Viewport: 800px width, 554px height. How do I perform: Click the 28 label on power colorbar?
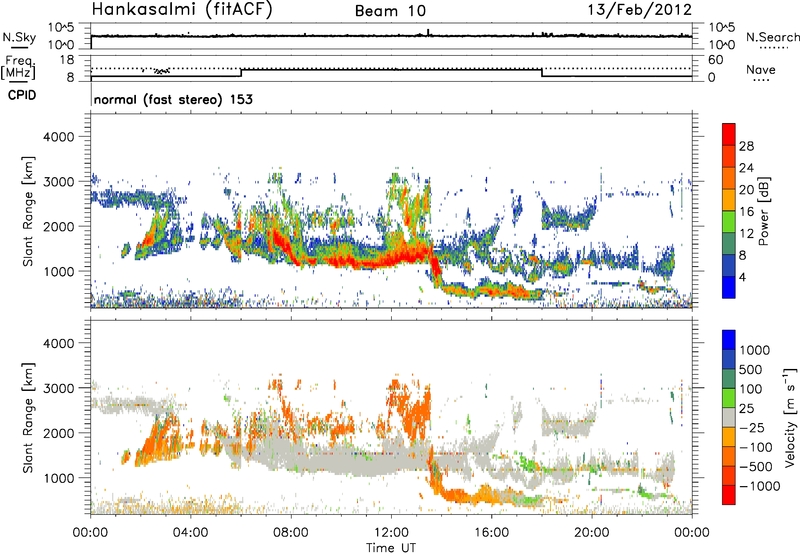click(746, 146)
